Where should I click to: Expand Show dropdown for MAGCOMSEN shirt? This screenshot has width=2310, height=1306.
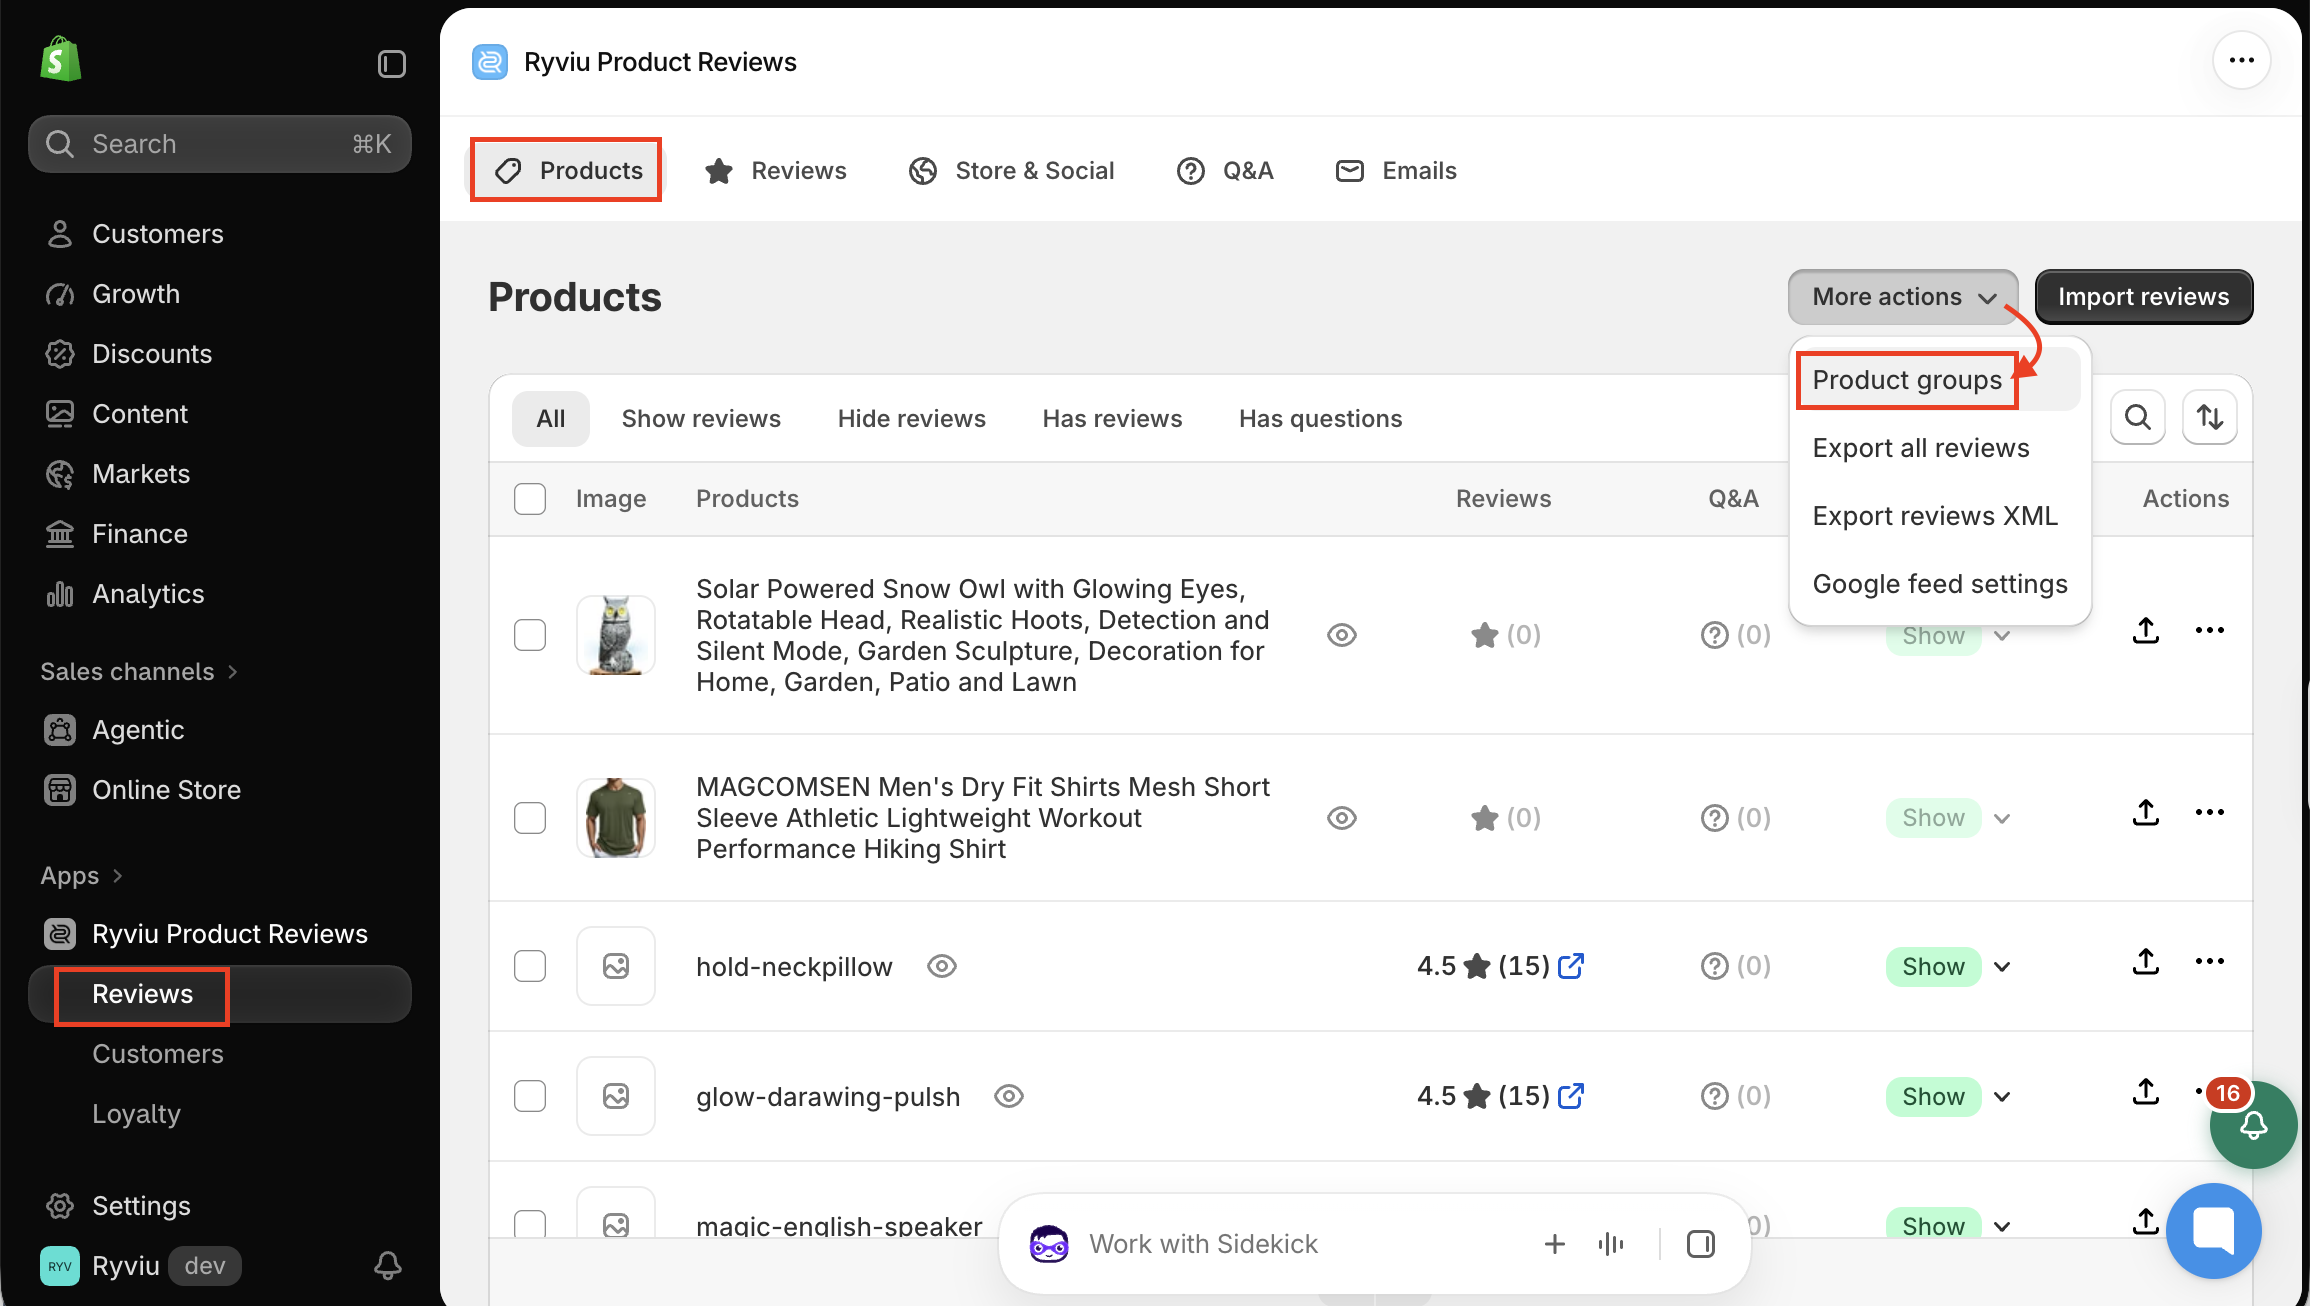pos(2002,819)
